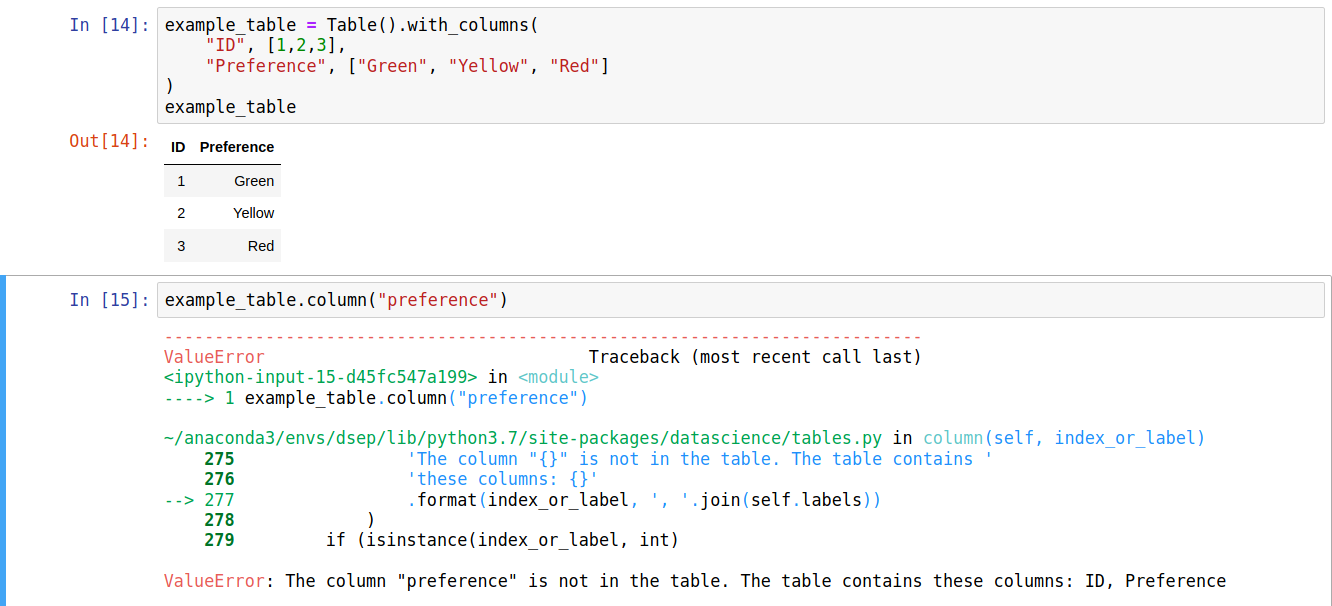Select the Green cell in table output
Screen dimensions: 1332x606
coord(254,181)
